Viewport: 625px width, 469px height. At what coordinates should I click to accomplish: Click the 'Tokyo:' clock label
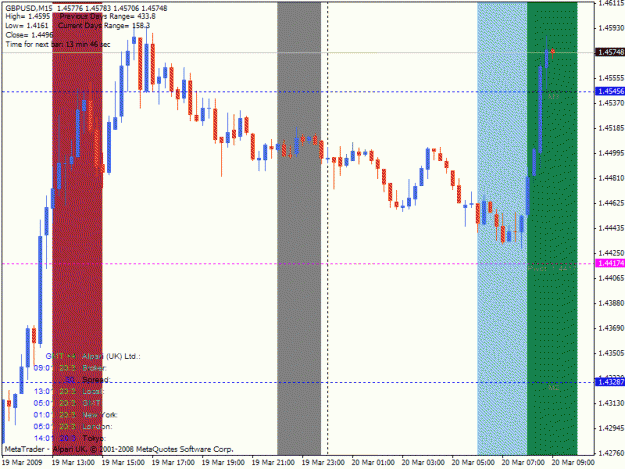click(94, 438)
